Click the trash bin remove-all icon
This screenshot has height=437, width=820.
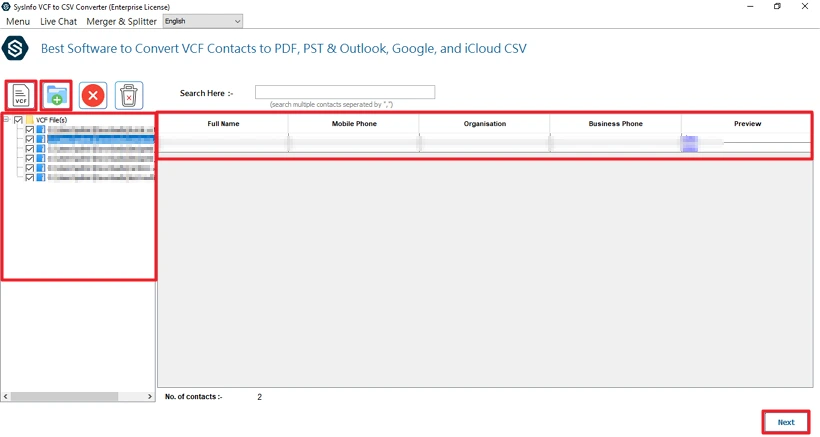(x=129, y=95)
